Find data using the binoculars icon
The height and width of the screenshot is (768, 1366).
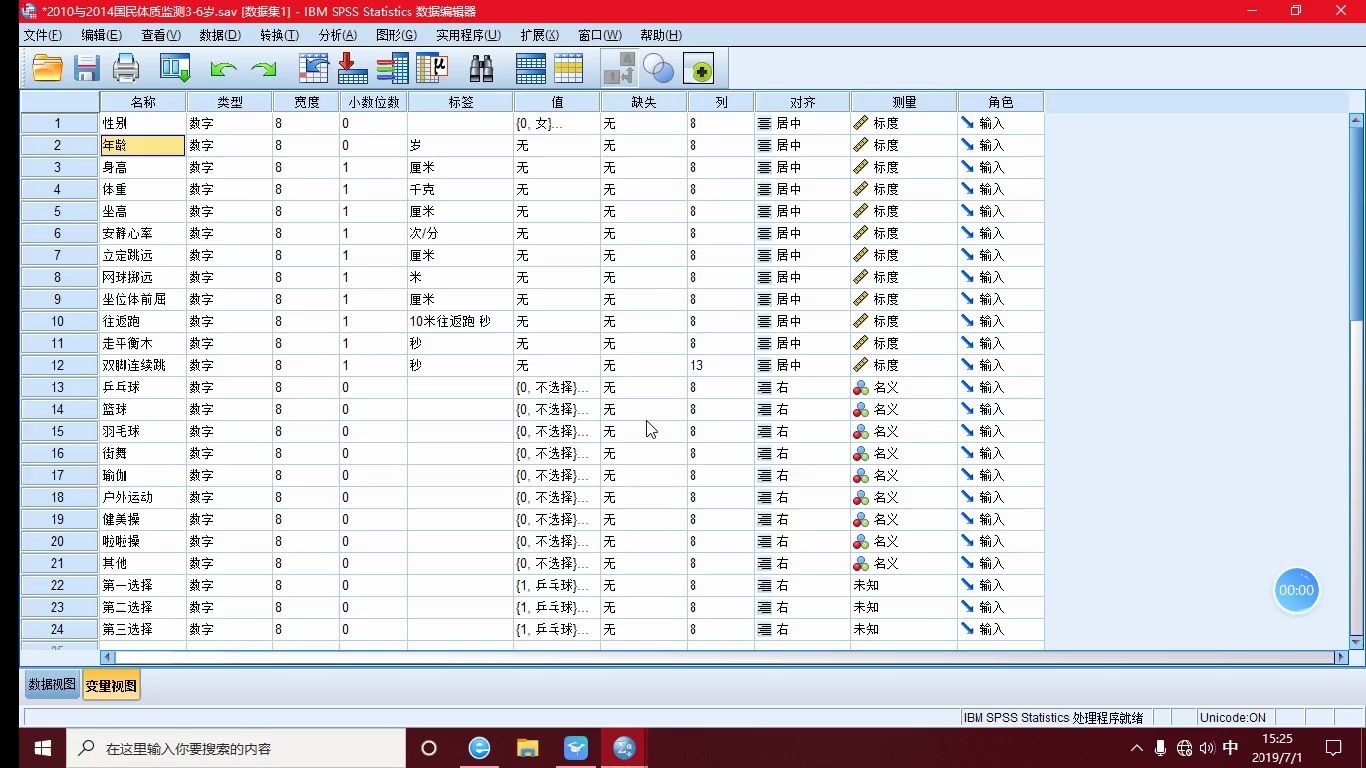pos(480,68)
